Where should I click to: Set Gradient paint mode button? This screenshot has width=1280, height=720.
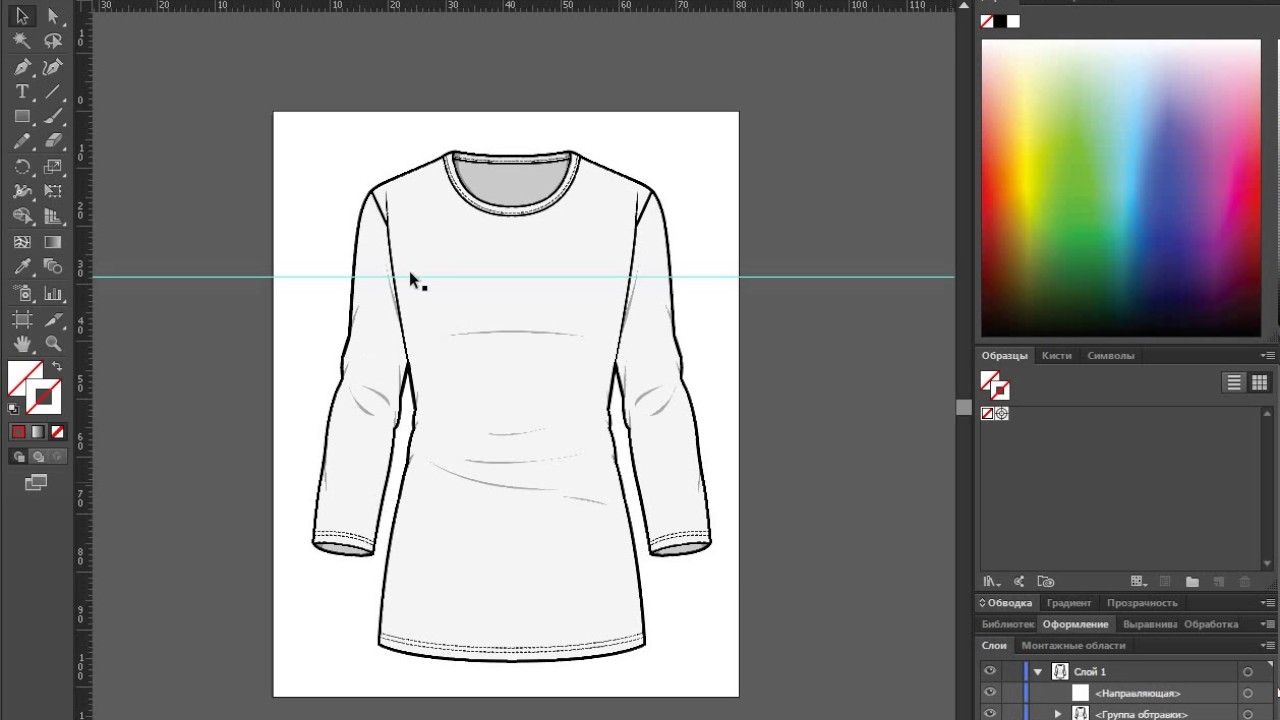pyautogui.click(x=37, y=432)
